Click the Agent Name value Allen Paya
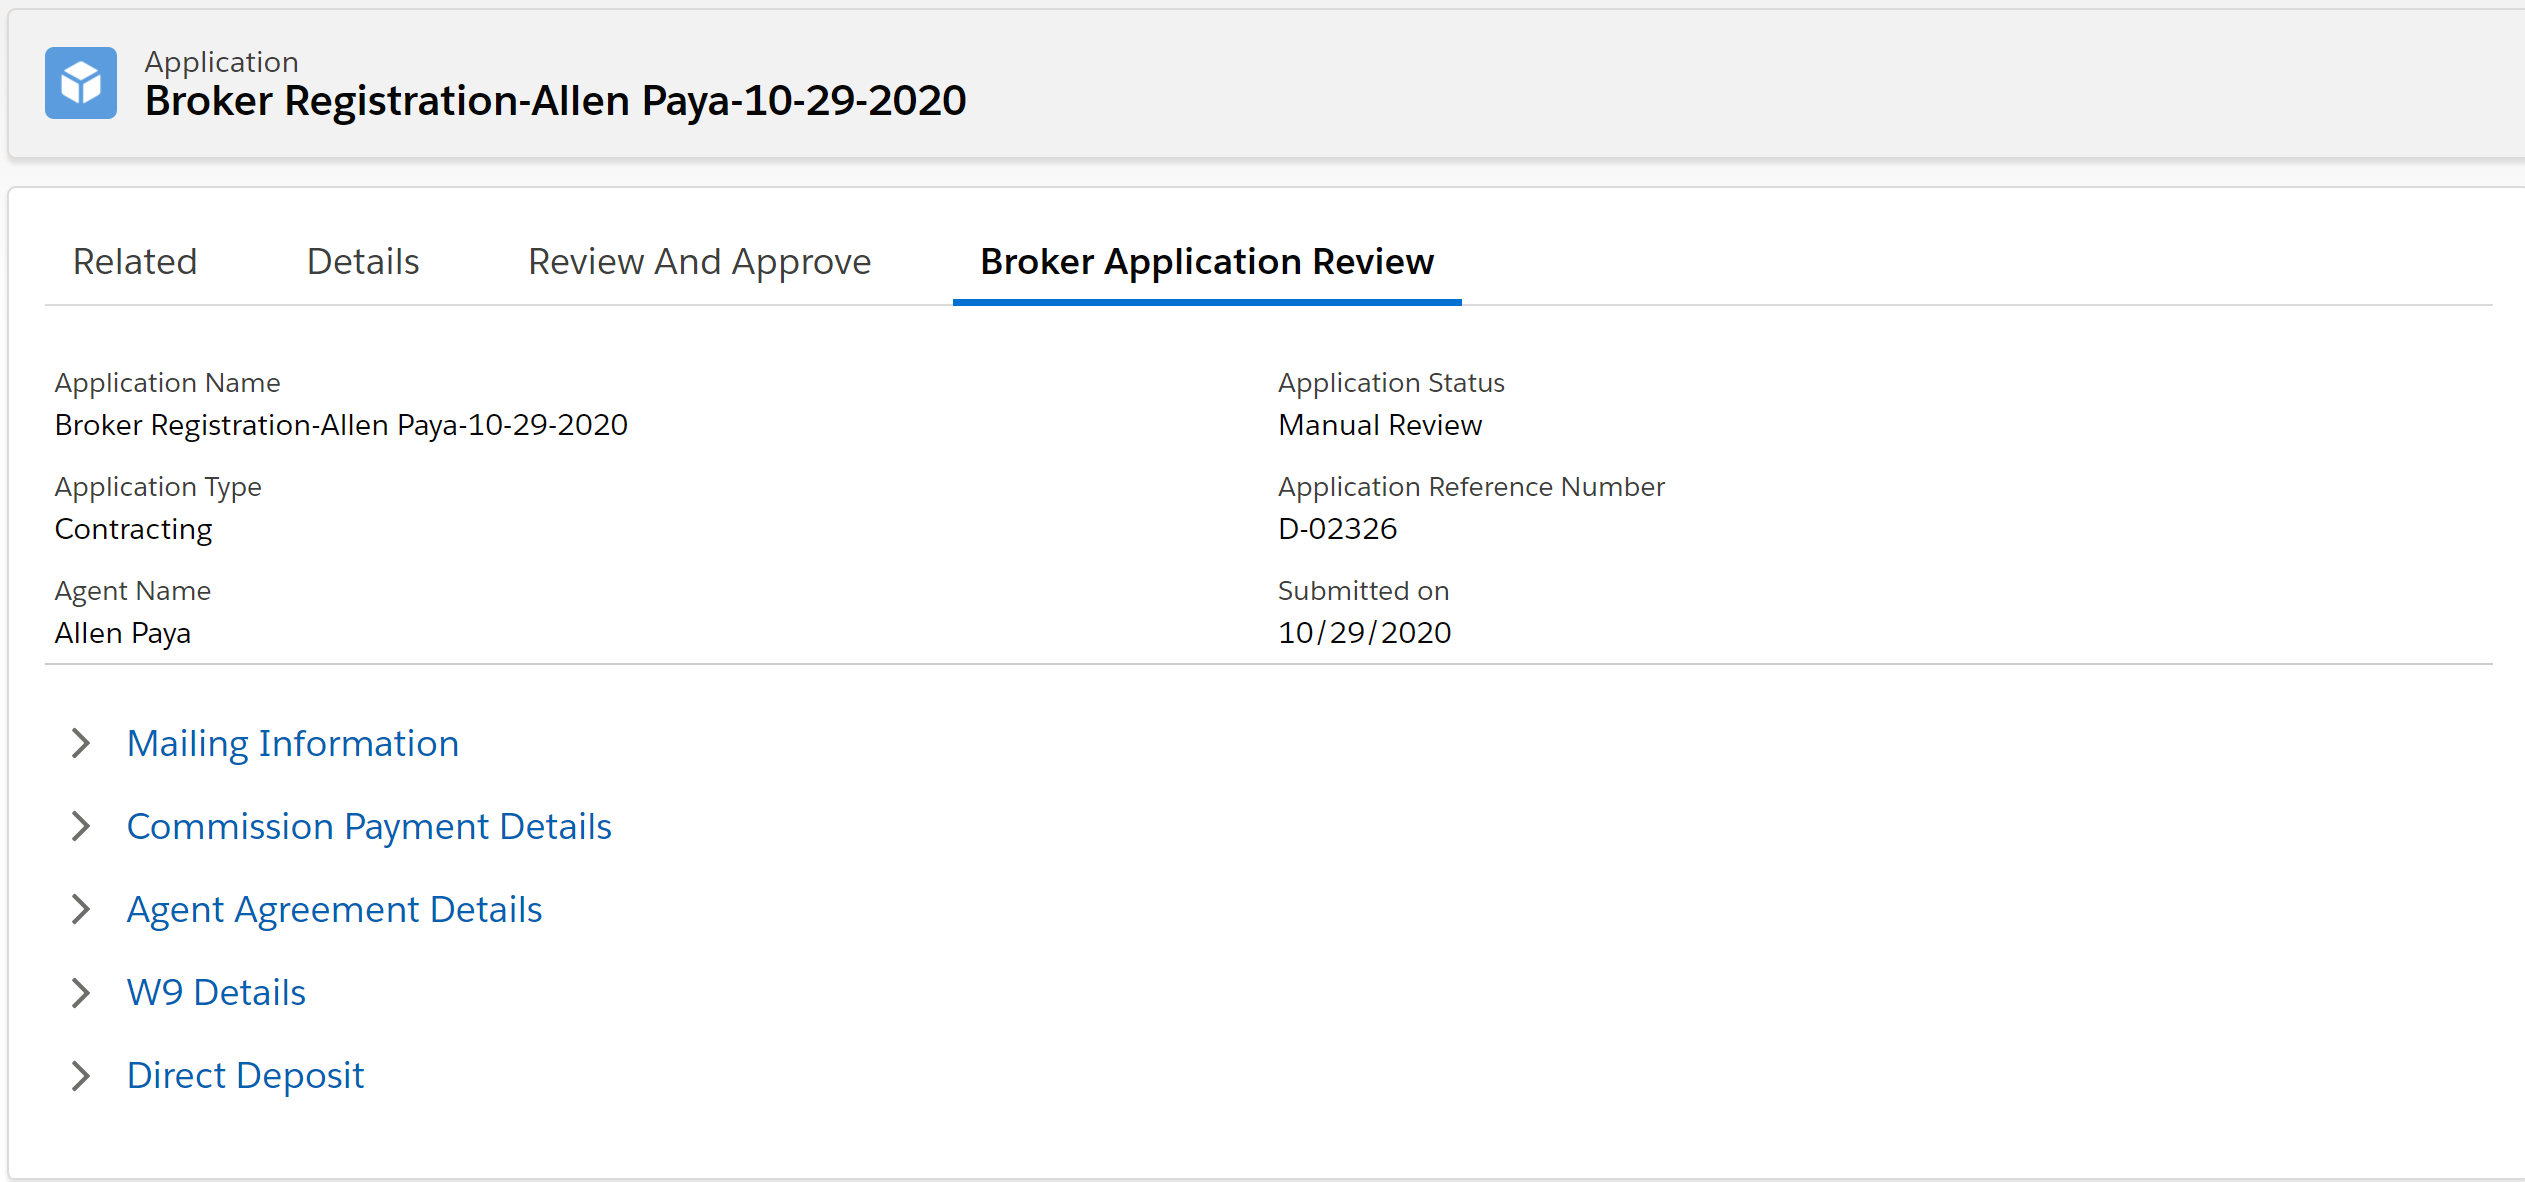 (x=122, y=633)
